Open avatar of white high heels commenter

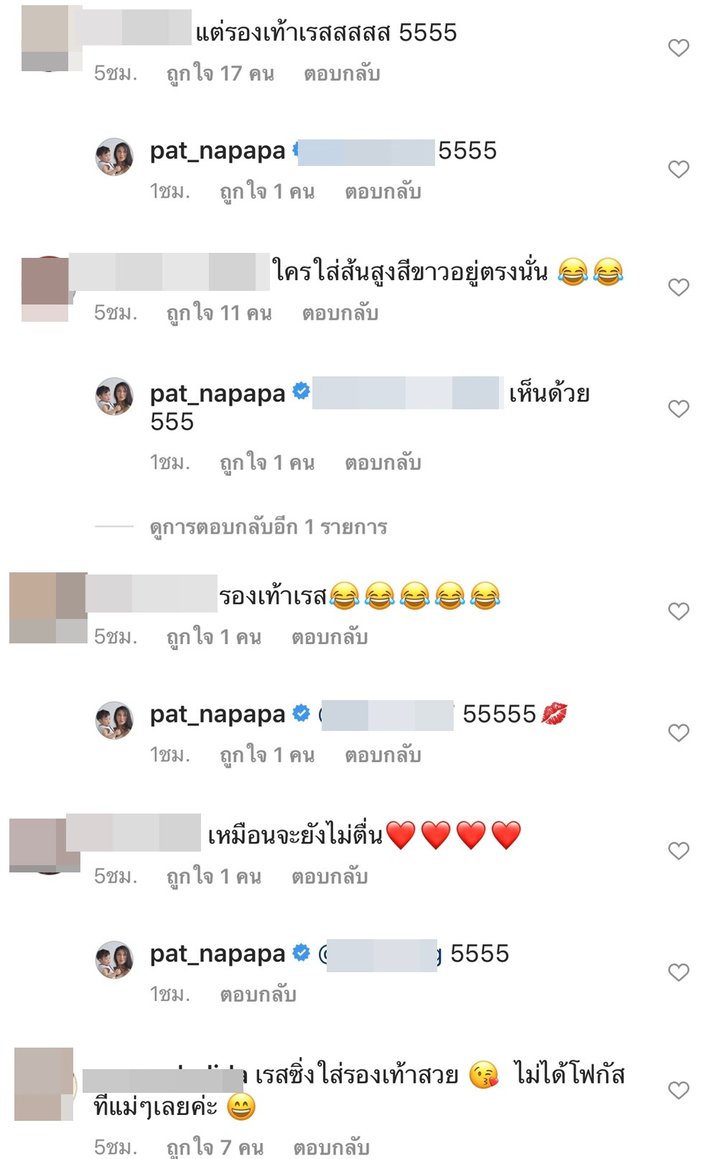45,289
